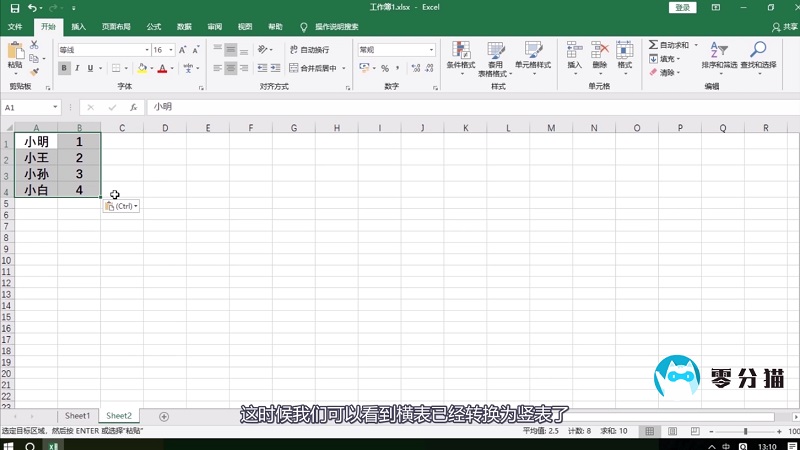Screen dimensions: 800x450
Task: Click the red font color swatch
Action: [160, 68]
